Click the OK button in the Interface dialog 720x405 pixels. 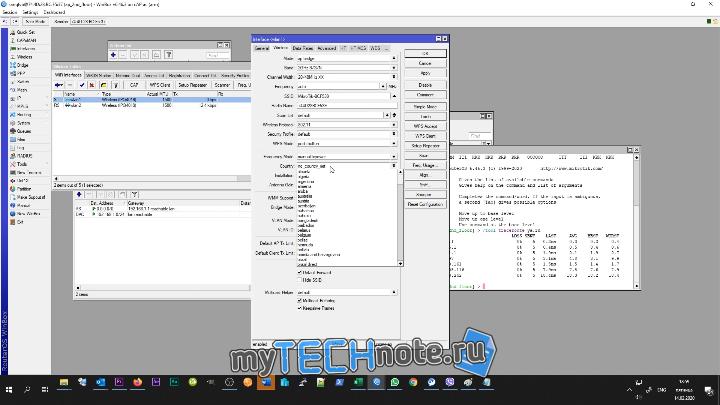(x=425, y=53)
